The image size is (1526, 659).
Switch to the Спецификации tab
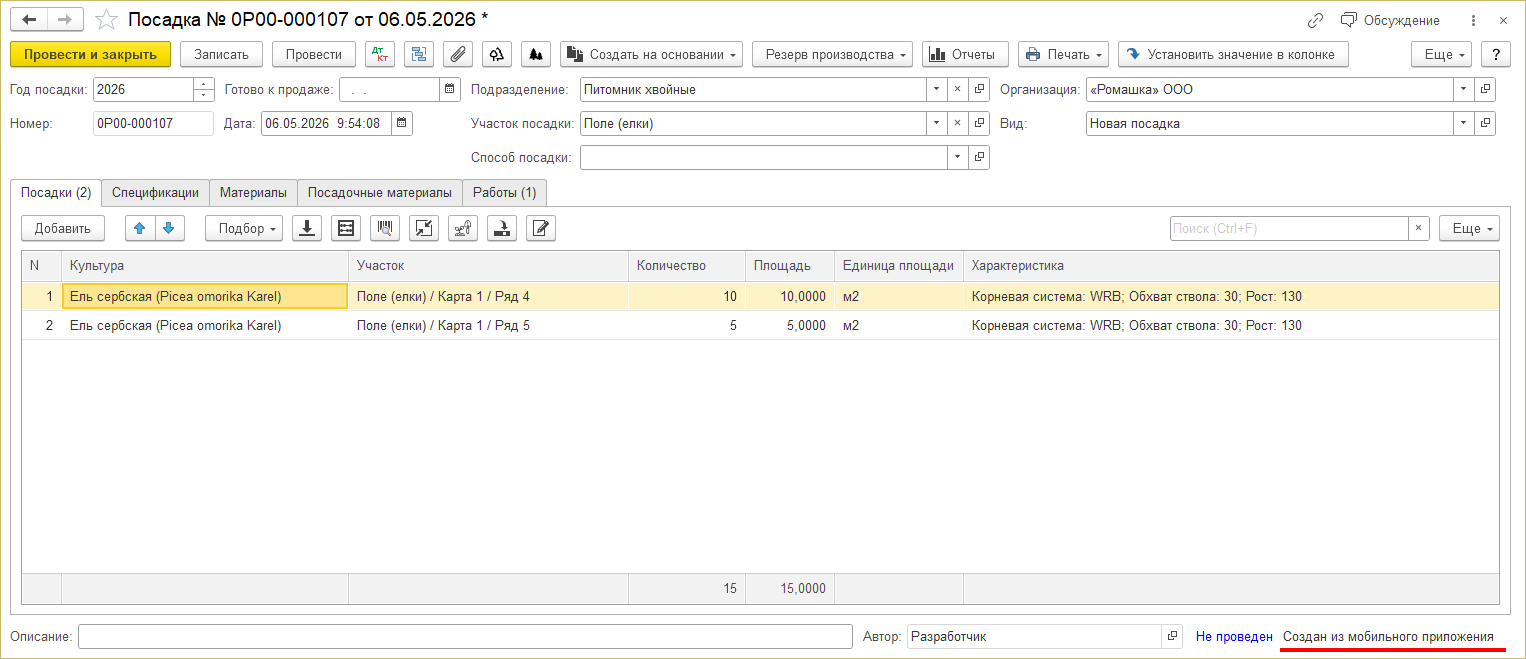[x=155, y=192]
